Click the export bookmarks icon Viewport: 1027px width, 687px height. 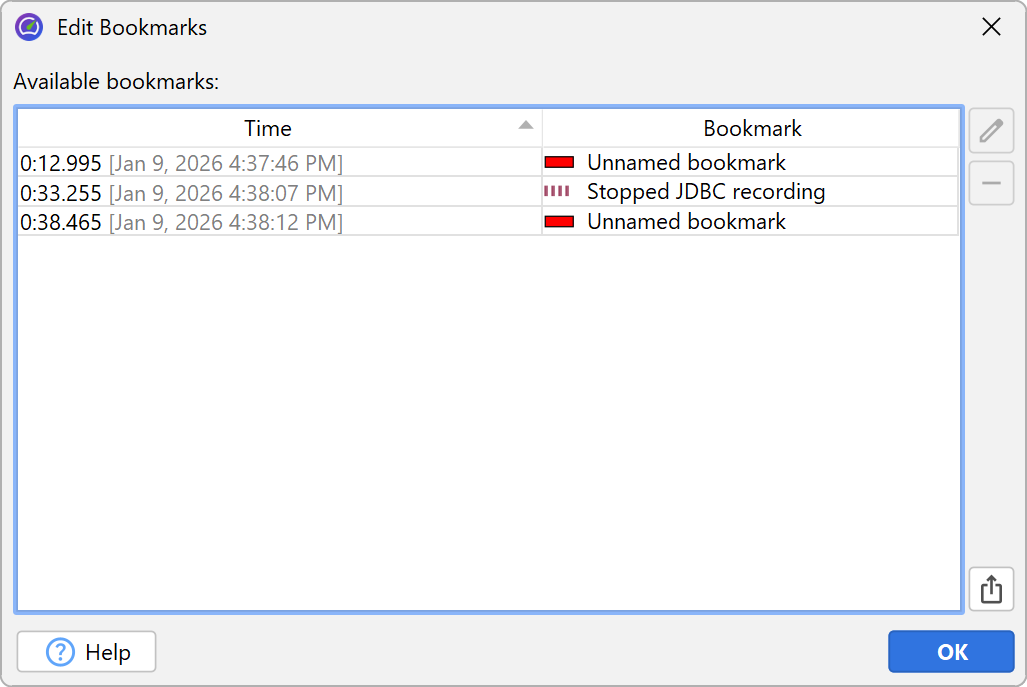coord(991,589)
